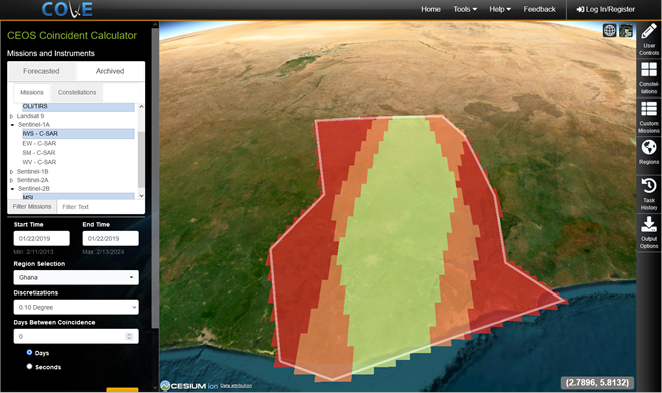Open the Task History clock icon
662x393 pixels.
pyautogui.click(x=648, y=186)
